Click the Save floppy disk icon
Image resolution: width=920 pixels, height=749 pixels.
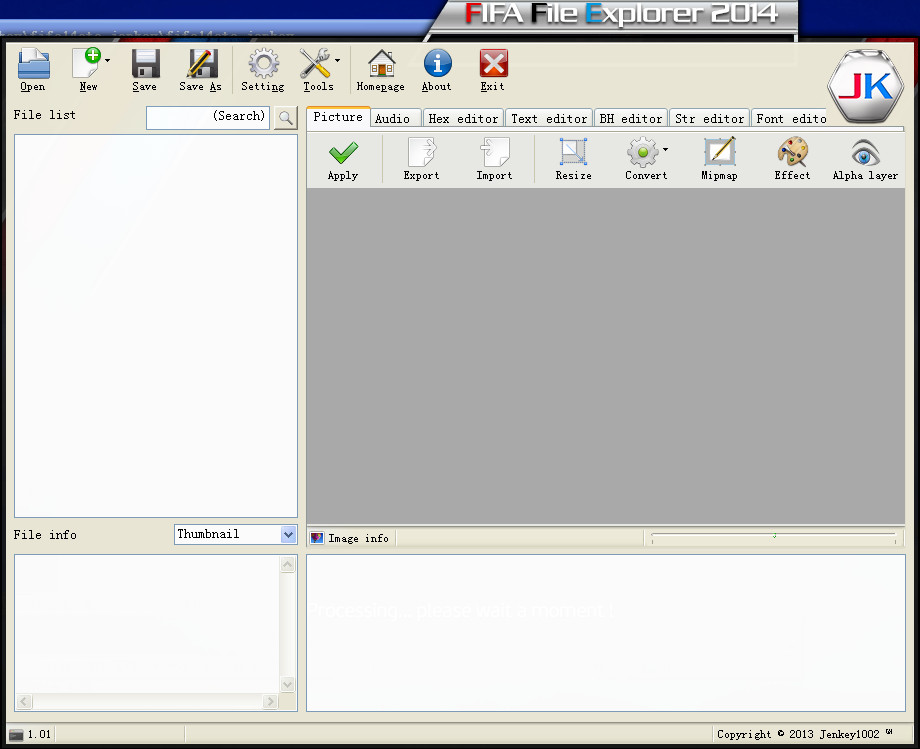[146, 63]
